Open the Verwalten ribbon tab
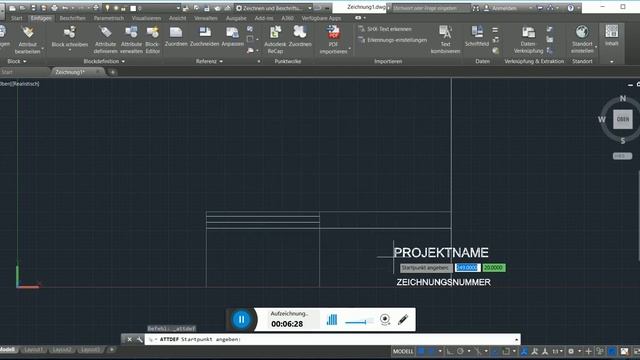Viewport: 640px width, 360px height. [206, 18]
